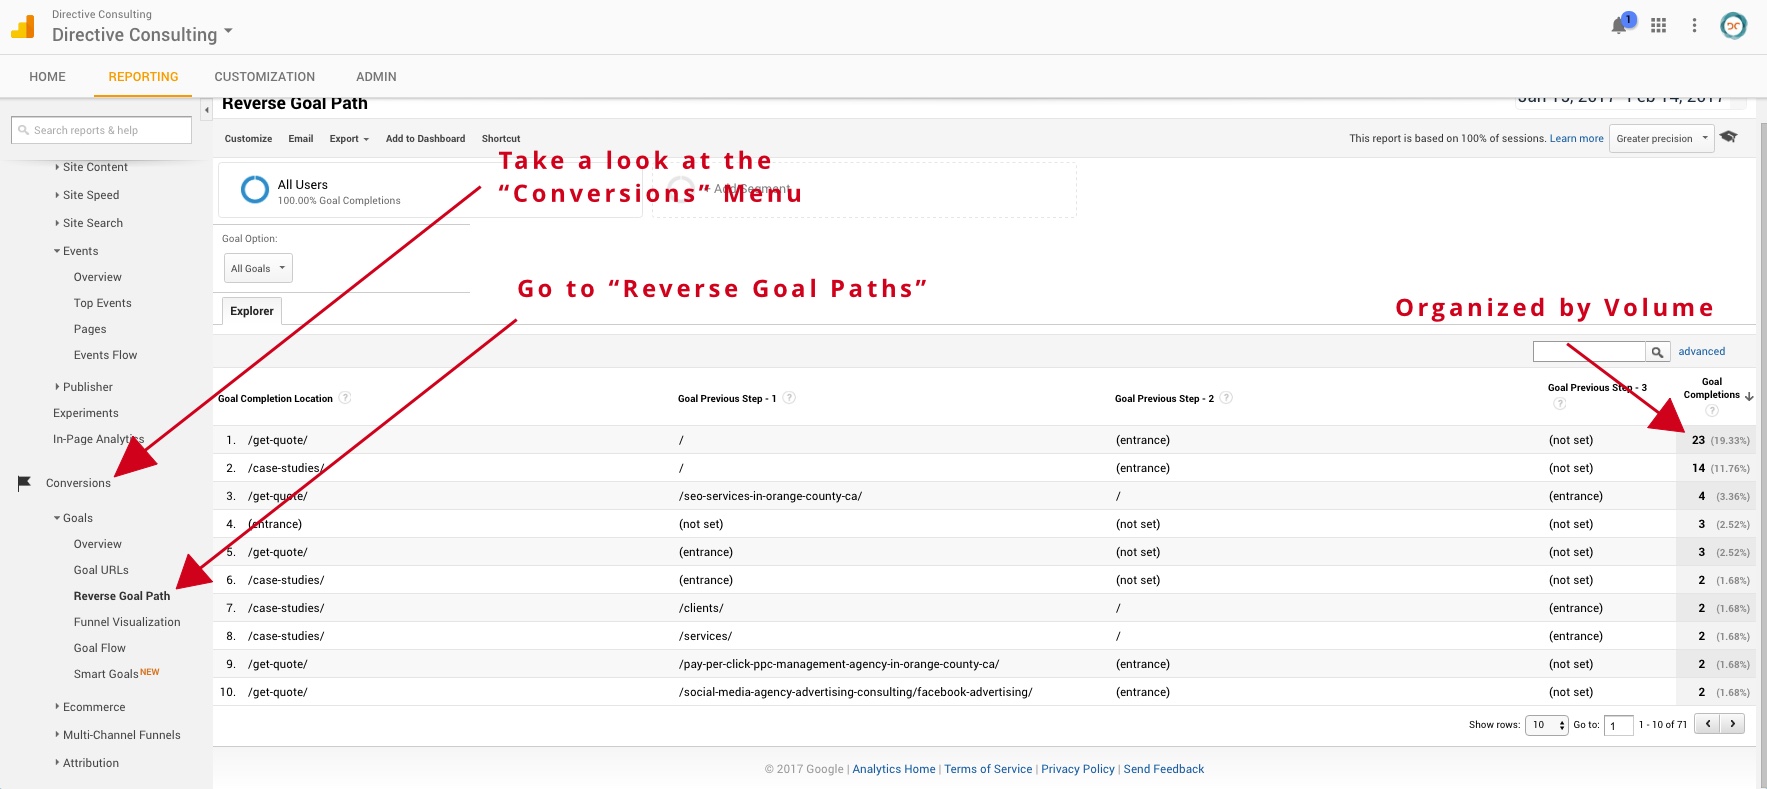Click the Send Feedback link
The image size is (1767, 789).
(1164, 769)
